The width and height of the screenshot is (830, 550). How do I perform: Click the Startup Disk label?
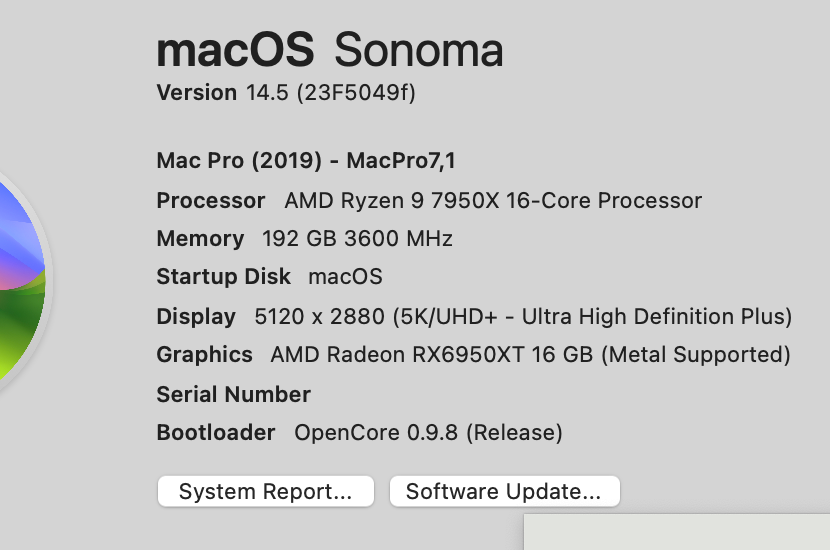223,277
